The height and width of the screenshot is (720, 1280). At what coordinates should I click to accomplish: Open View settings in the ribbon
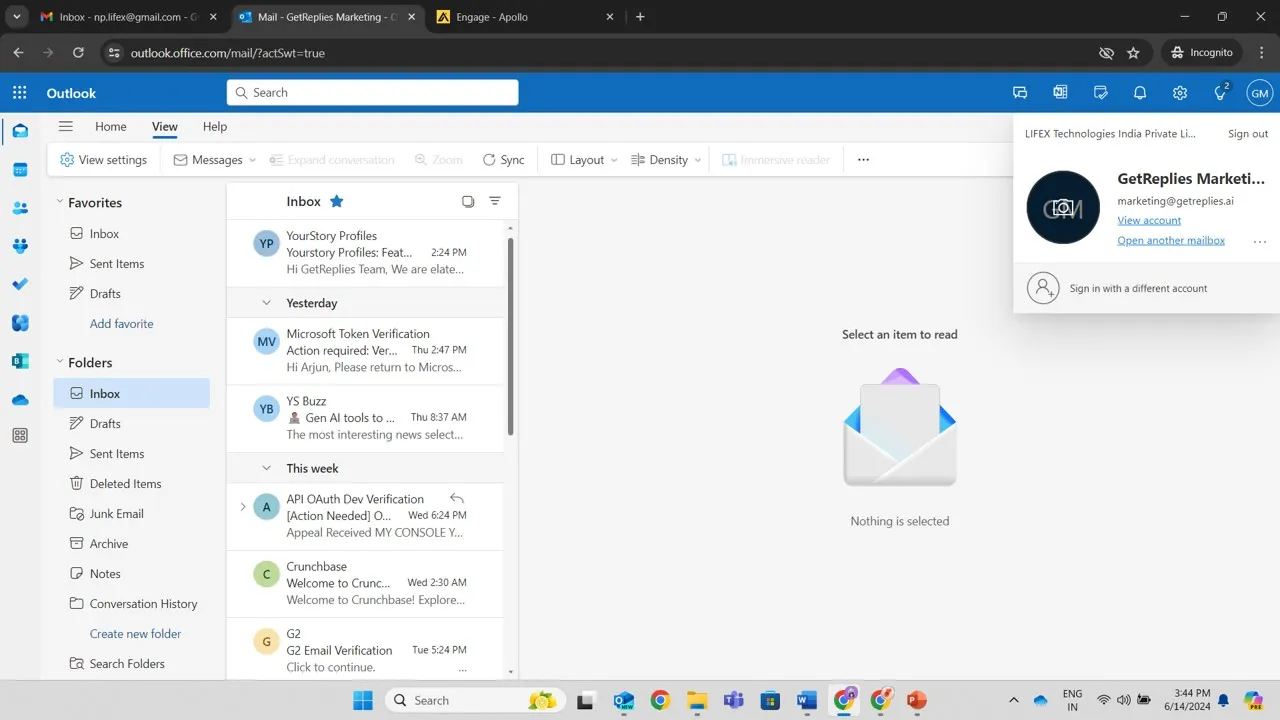point(103,160)
